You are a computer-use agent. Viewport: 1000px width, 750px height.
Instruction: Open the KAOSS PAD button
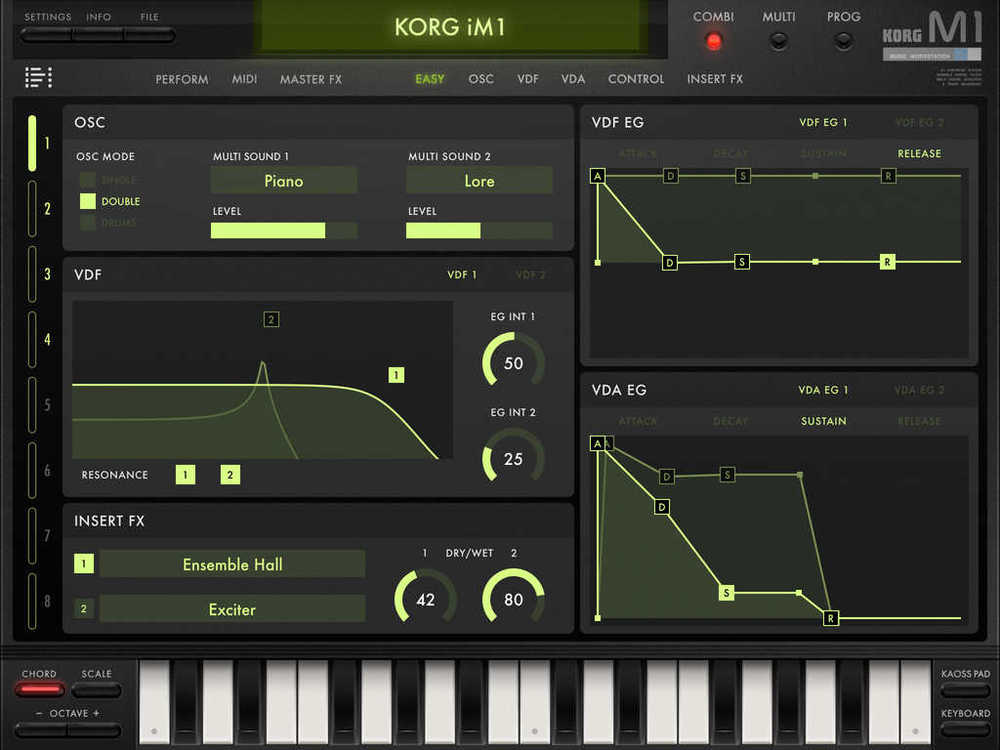[x=965, y=689]
